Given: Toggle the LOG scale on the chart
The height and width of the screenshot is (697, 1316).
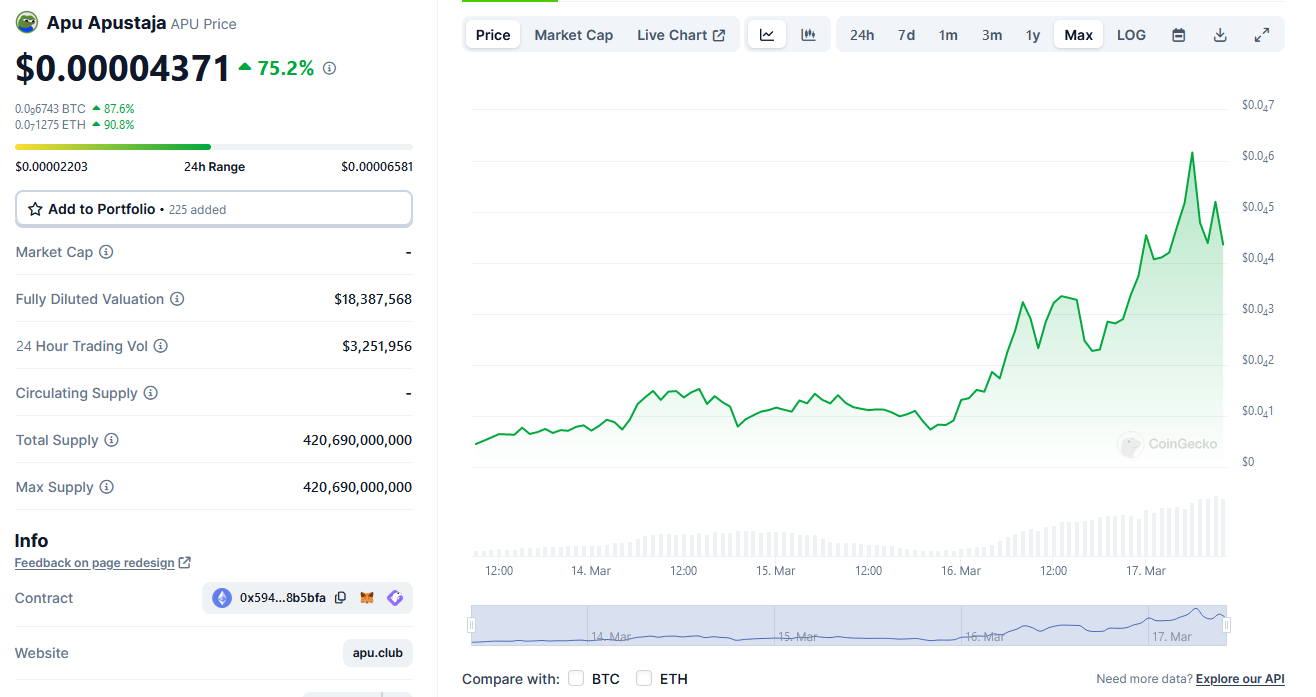Looking at the screenshot, I should (1131, 35).
